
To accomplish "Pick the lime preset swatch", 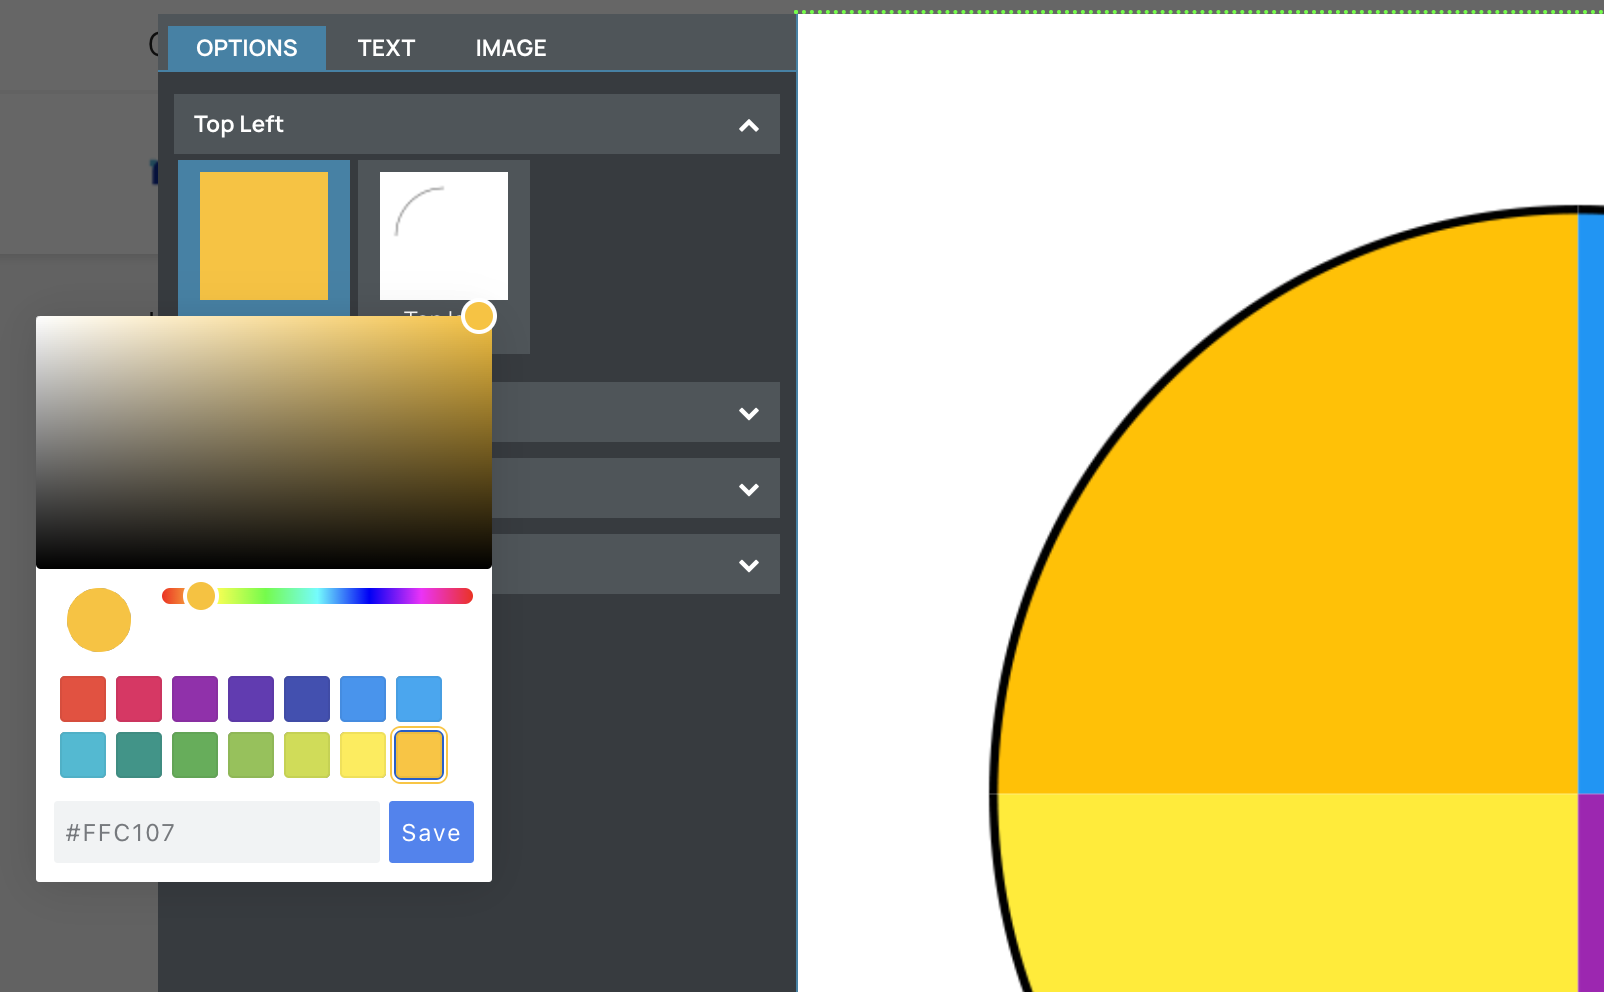I will pos(307,755).
